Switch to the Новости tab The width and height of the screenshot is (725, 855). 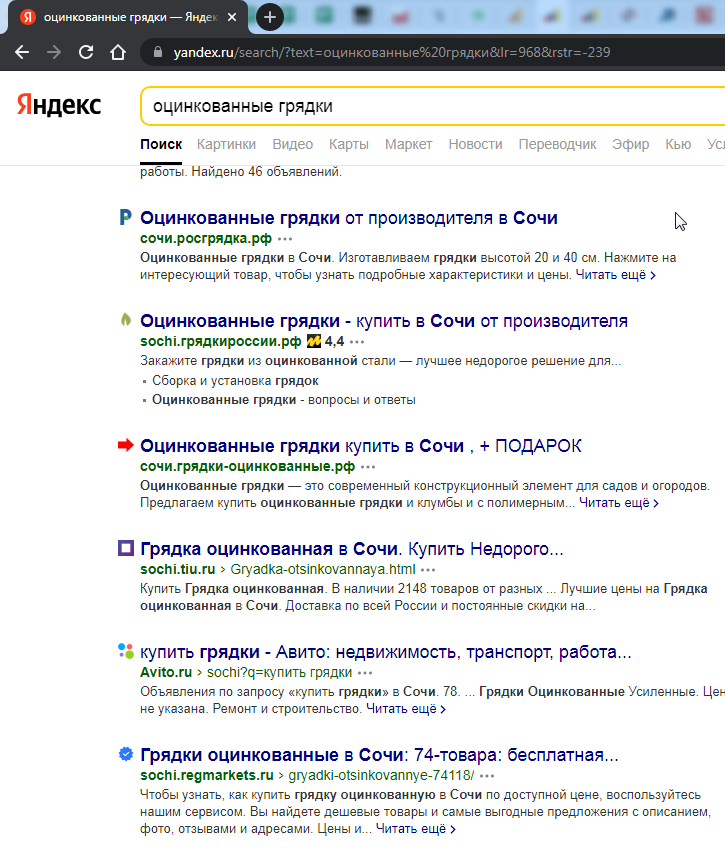pos(475,144)
